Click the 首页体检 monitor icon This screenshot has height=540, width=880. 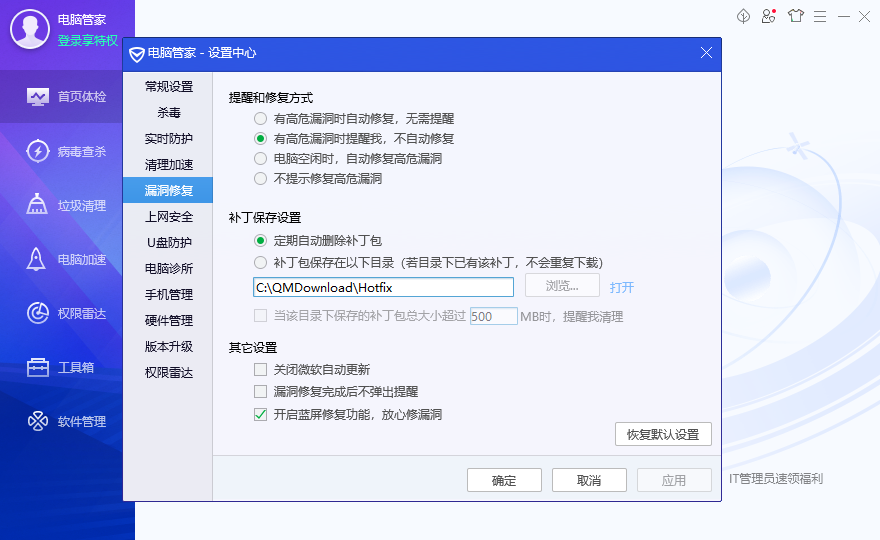(x=38, y=97)
